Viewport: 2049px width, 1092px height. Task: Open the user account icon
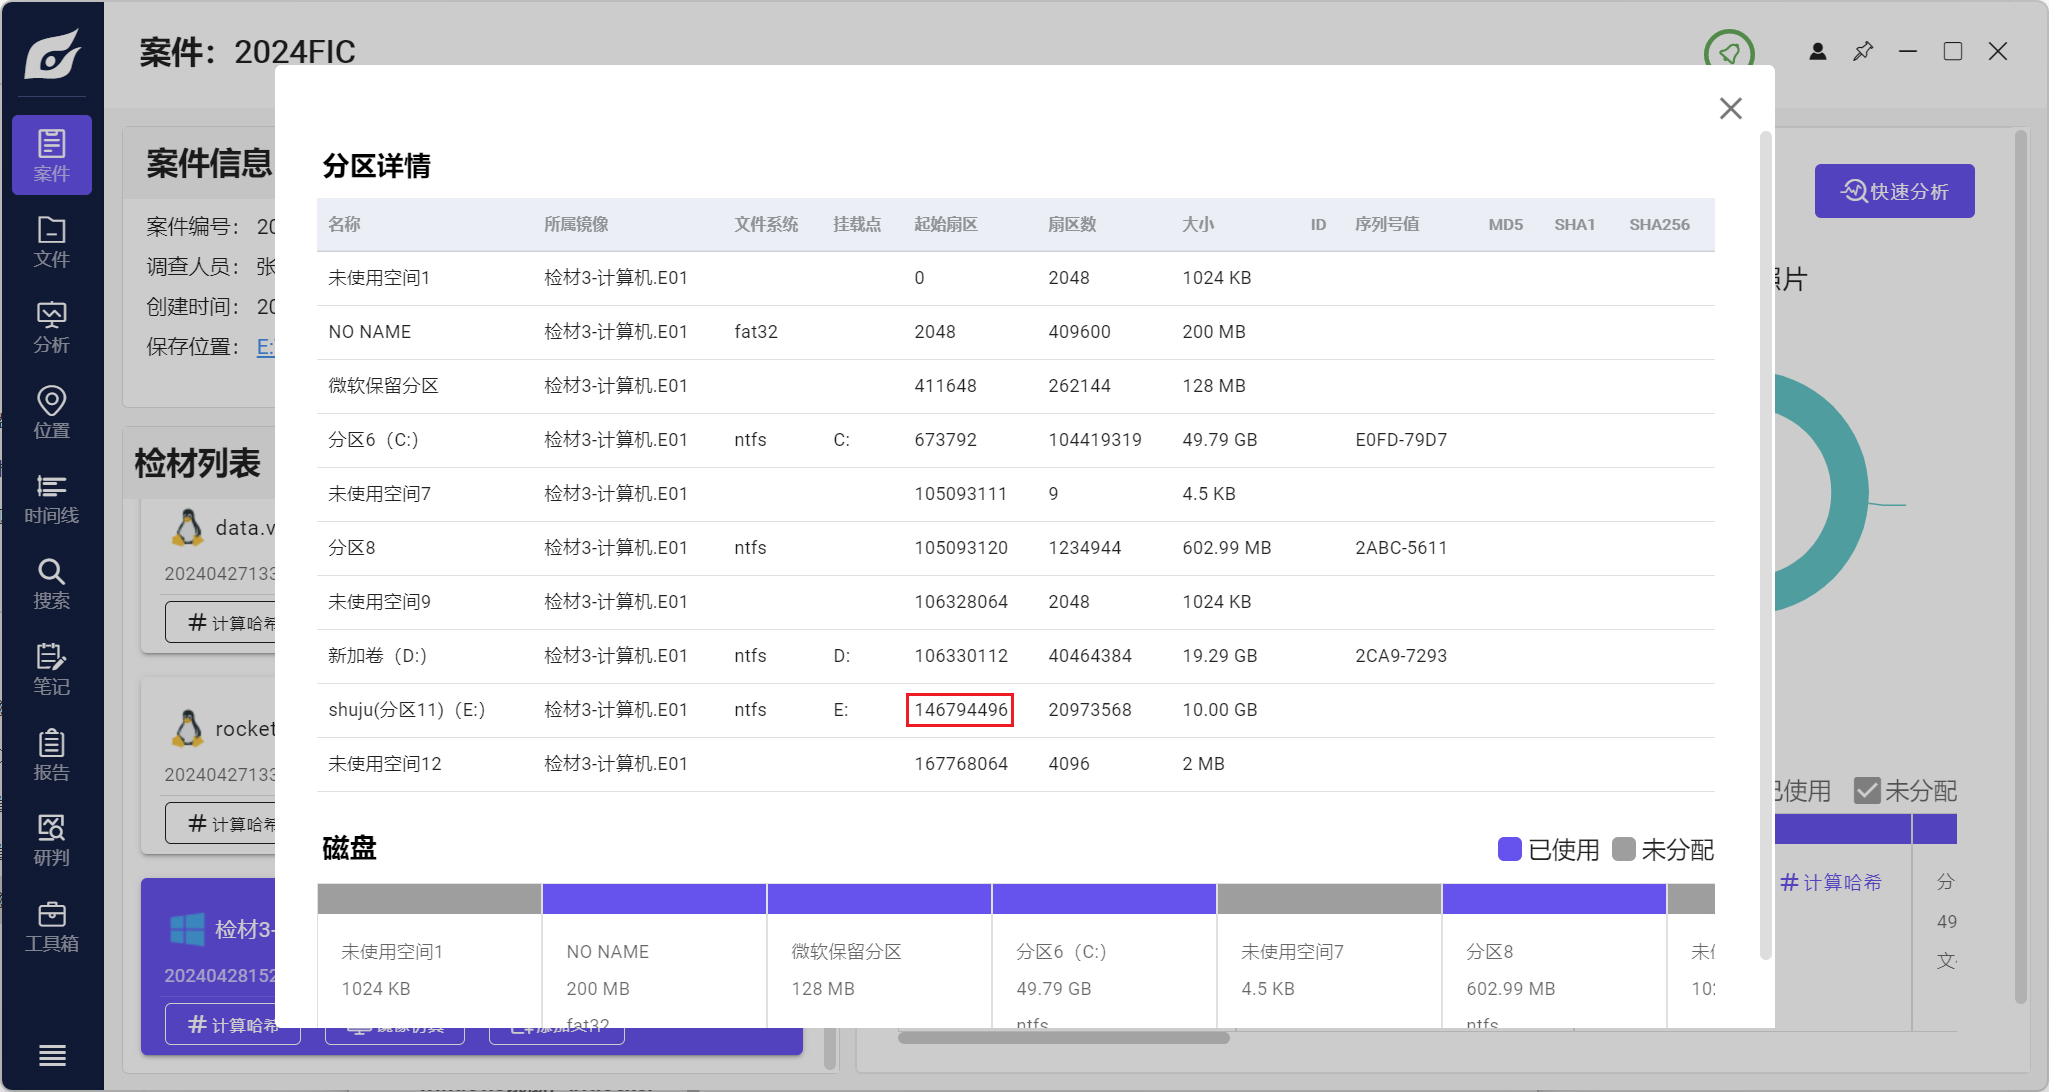pyautogui.click(x=1818, y=51)
